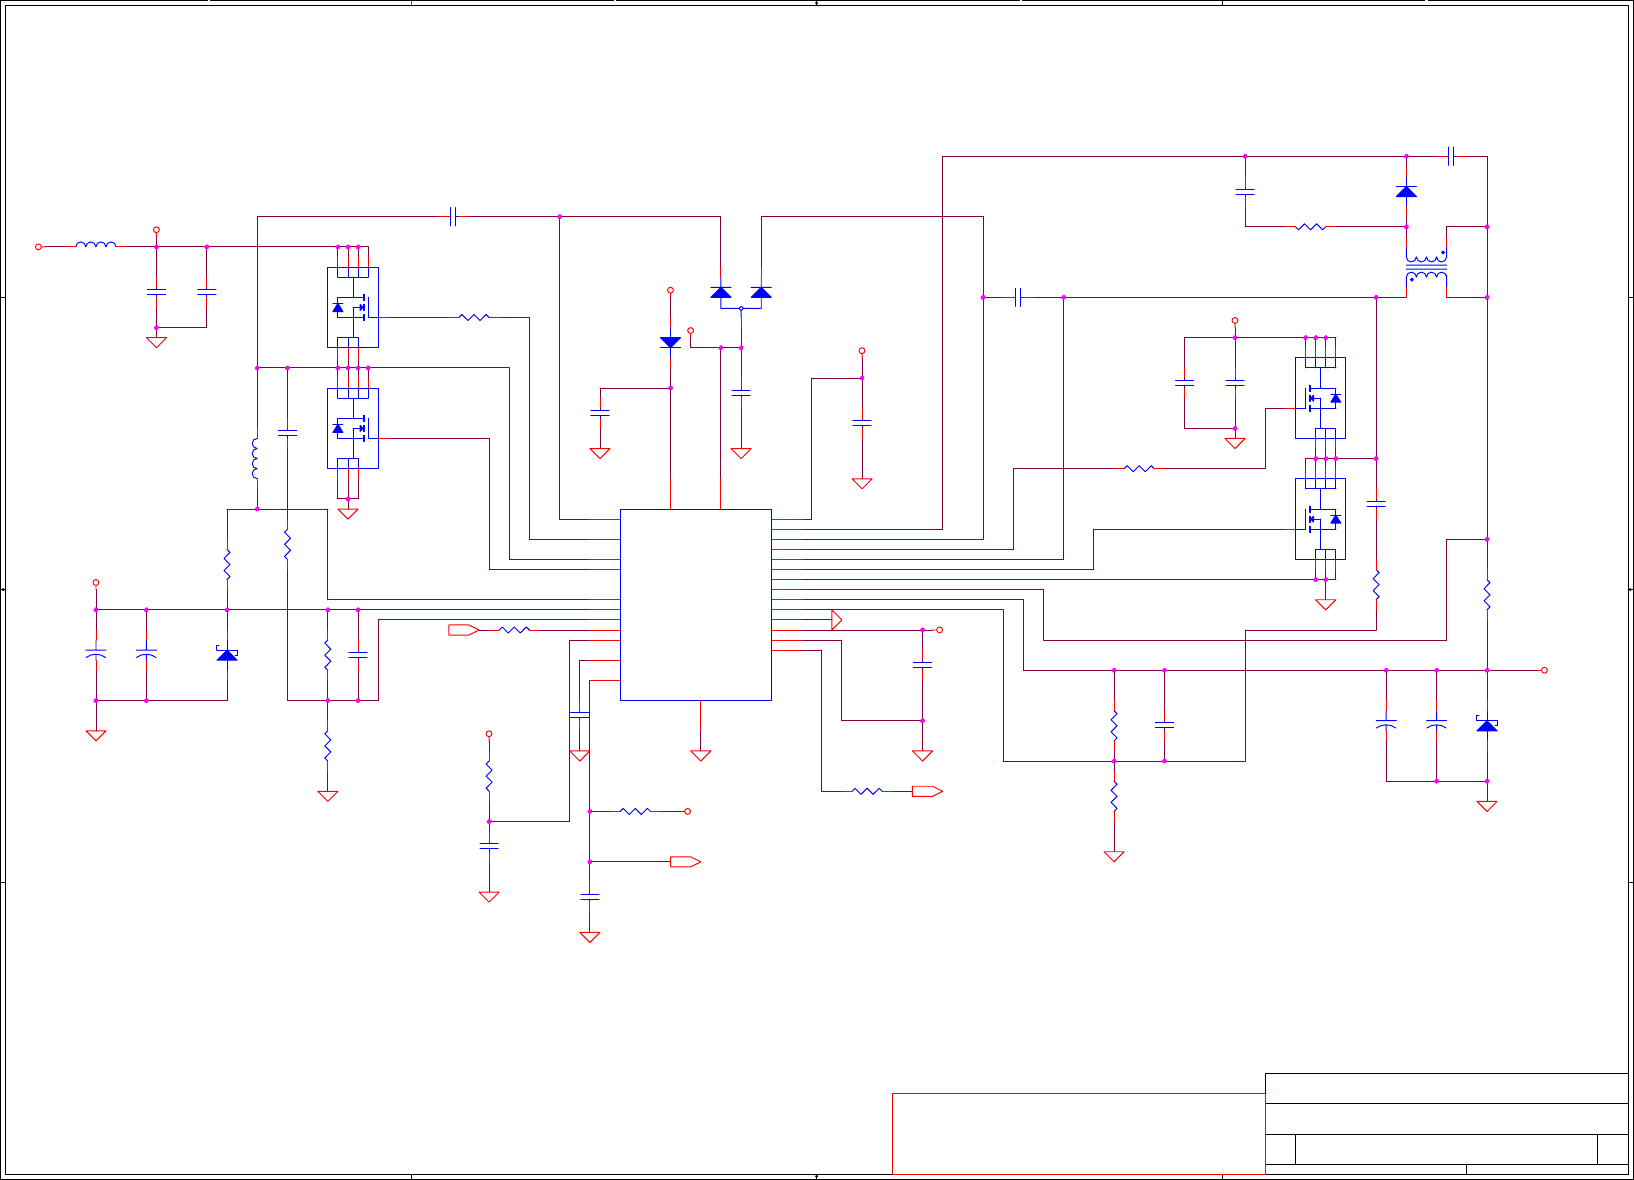Pick the upper-right MOSFET symbol
This screenshot has height=1180, width=1634.
1320,398
